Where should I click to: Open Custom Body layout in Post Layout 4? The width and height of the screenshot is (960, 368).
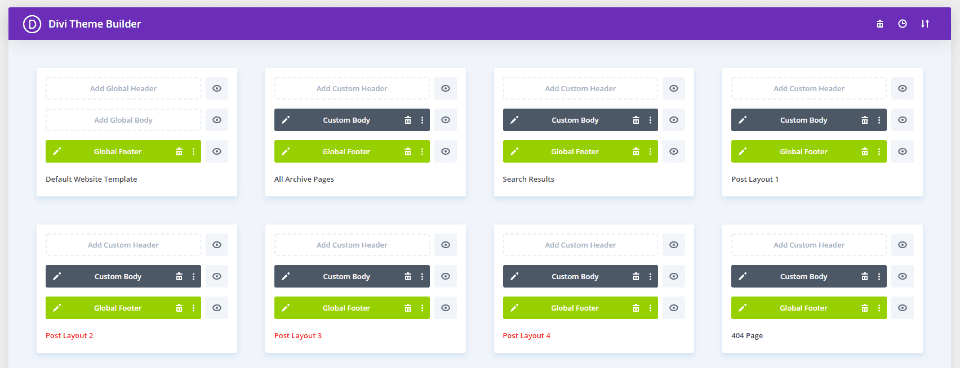(x=580, y=276)
